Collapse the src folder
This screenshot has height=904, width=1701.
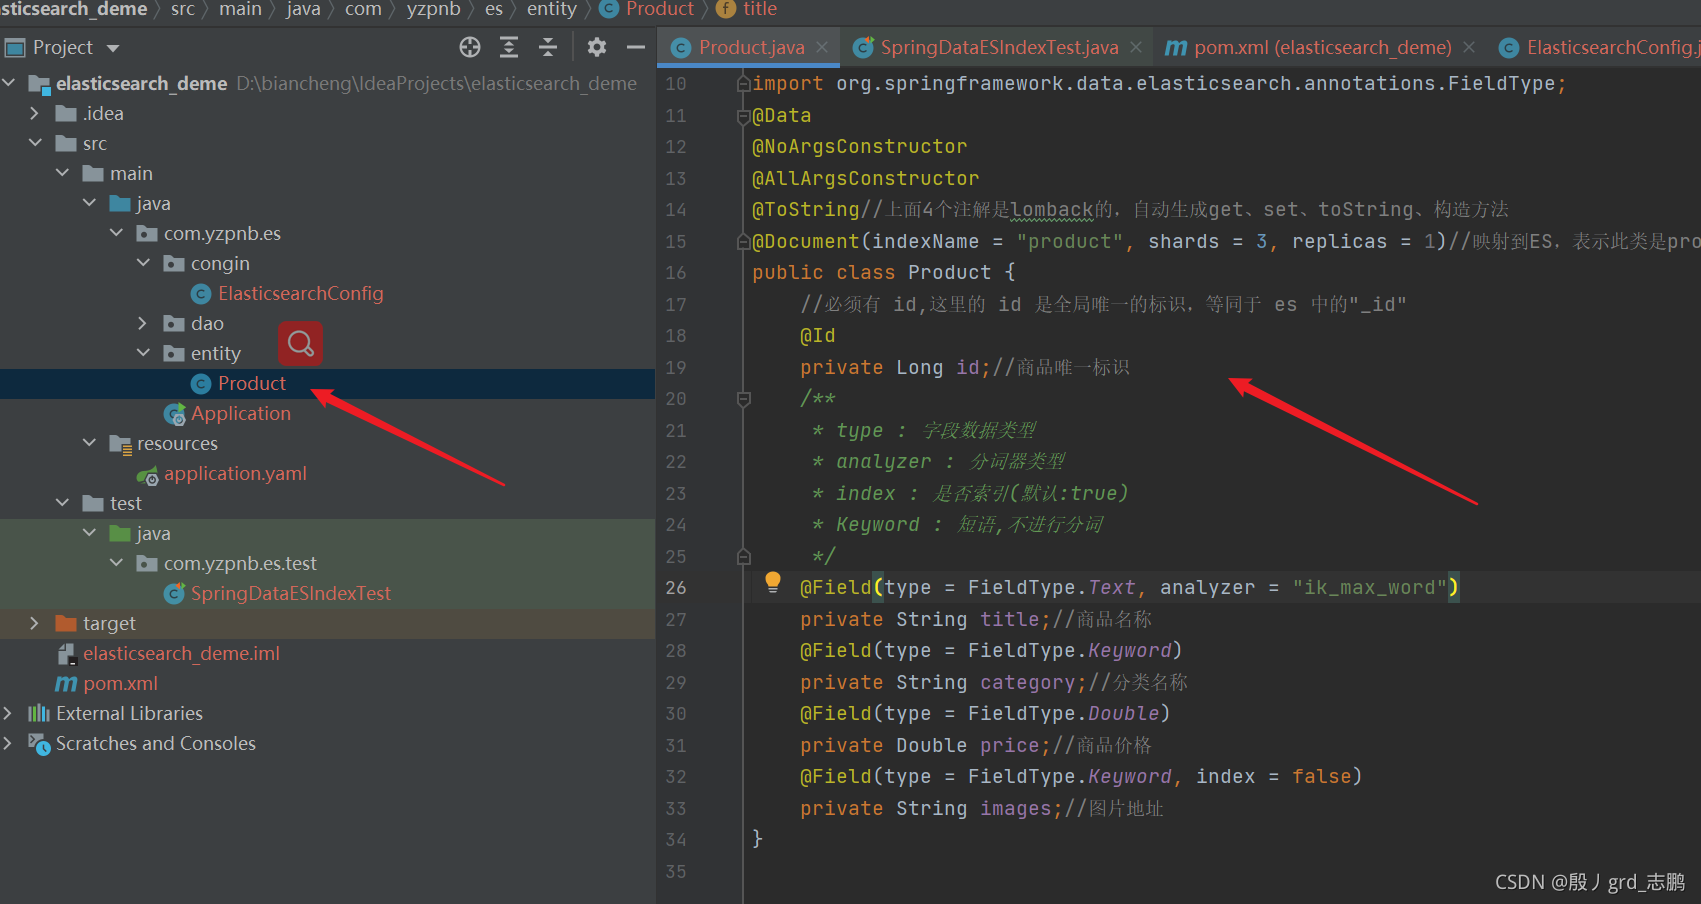tap(35, 143)
